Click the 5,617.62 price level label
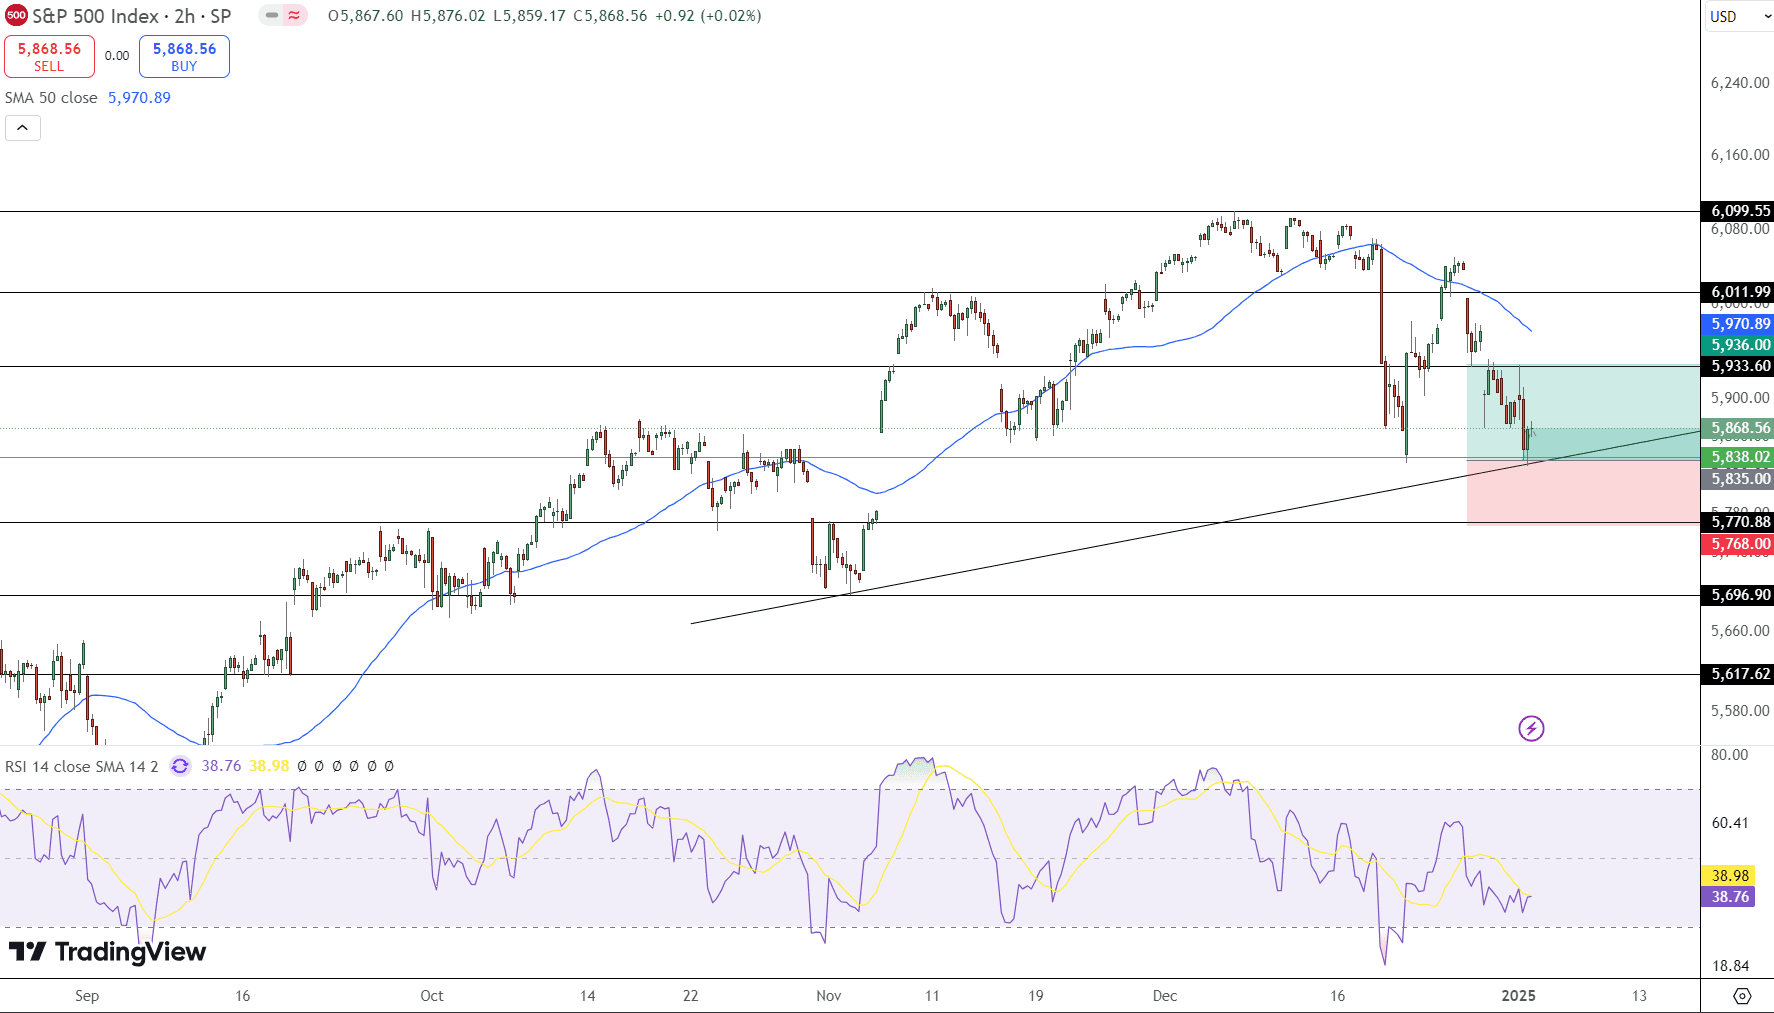 [x=1738, y=674]
